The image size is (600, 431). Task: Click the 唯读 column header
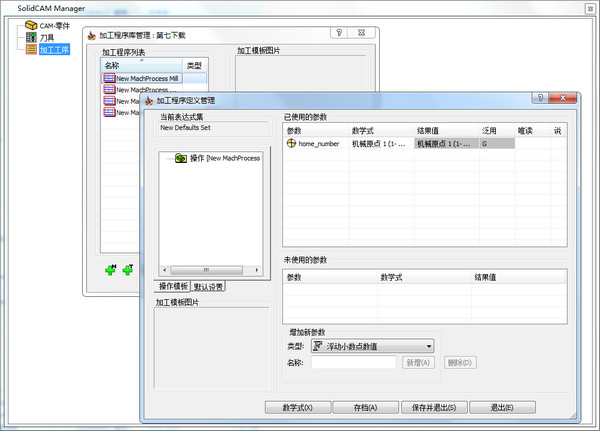tap(533, 131)
